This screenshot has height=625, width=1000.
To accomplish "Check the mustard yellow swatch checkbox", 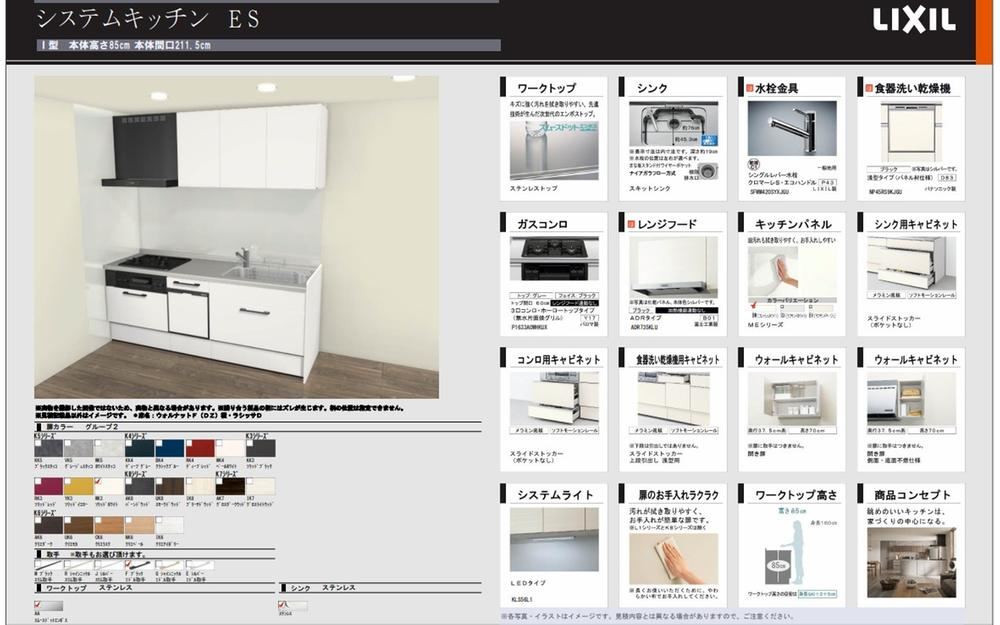I will coord(68,482).
